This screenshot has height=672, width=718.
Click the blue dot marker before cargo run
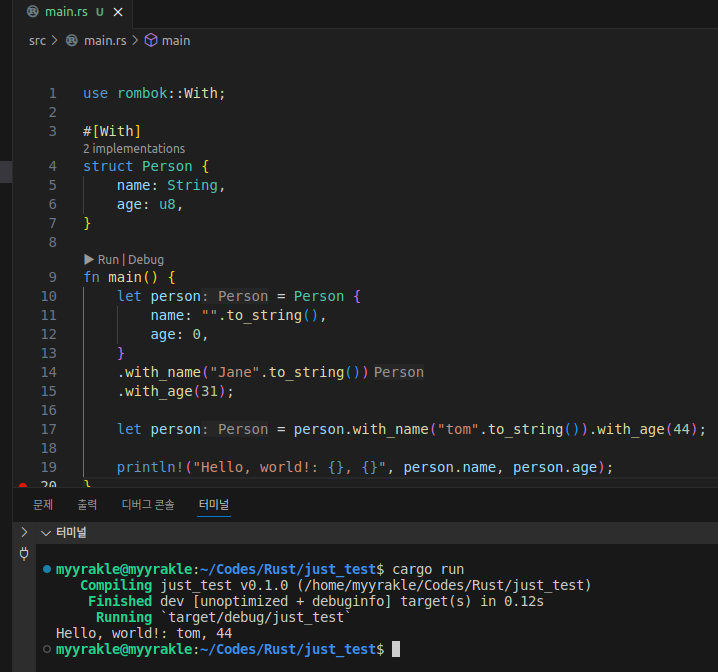click(47, 569)
